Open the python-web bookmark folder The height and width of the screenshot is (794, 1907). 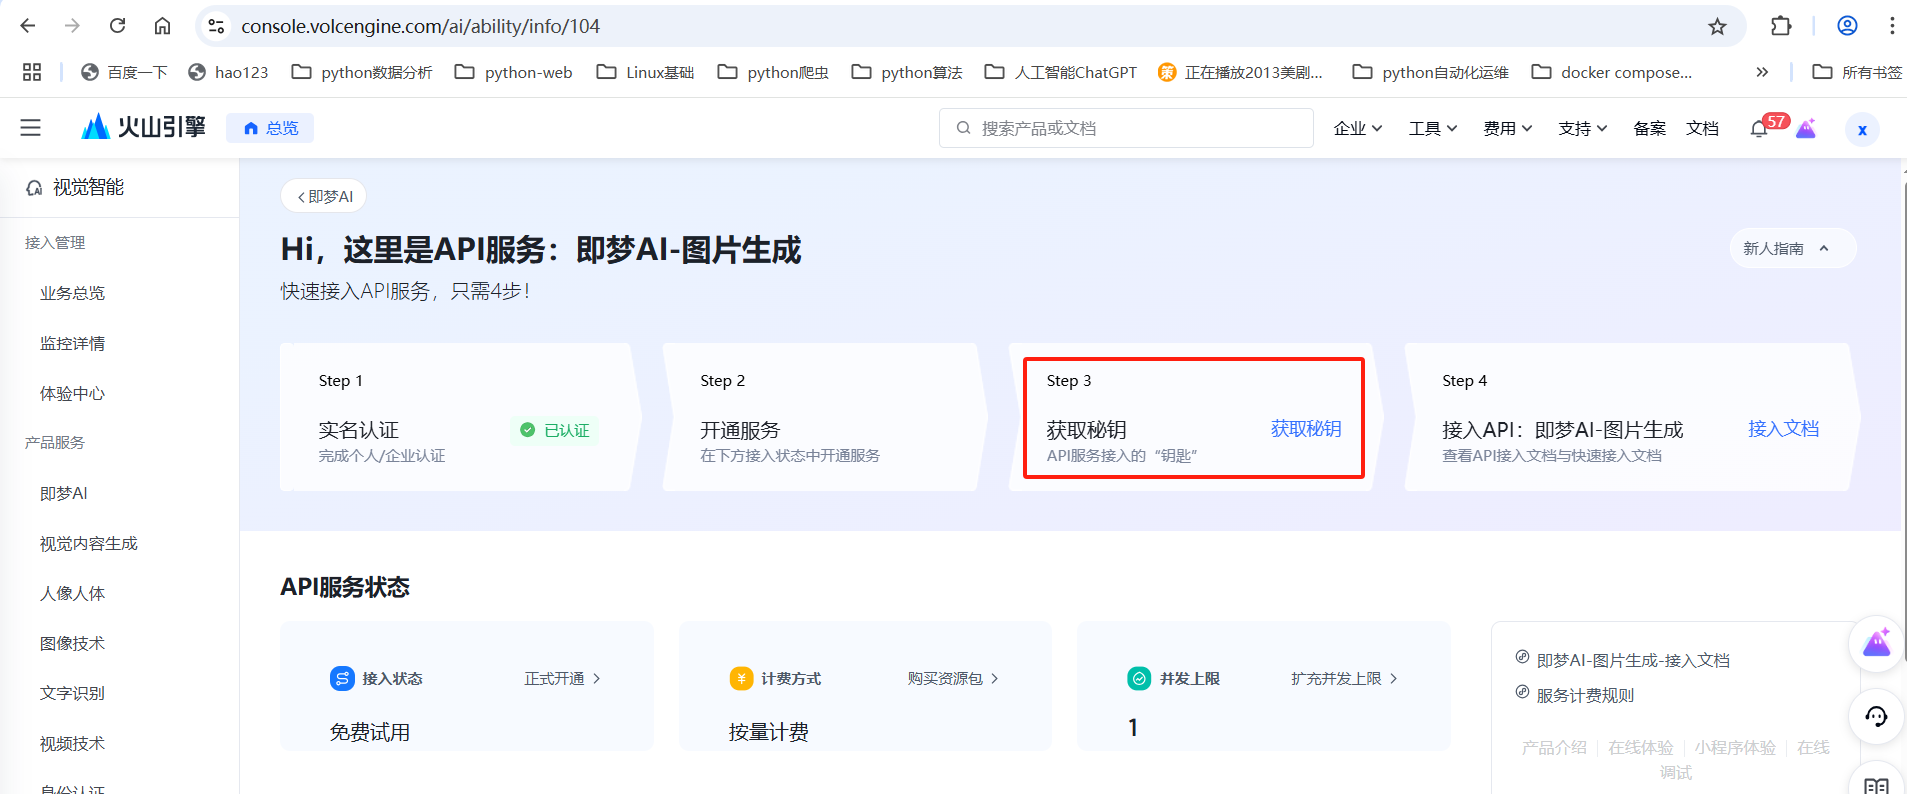[x=513, y=72]
